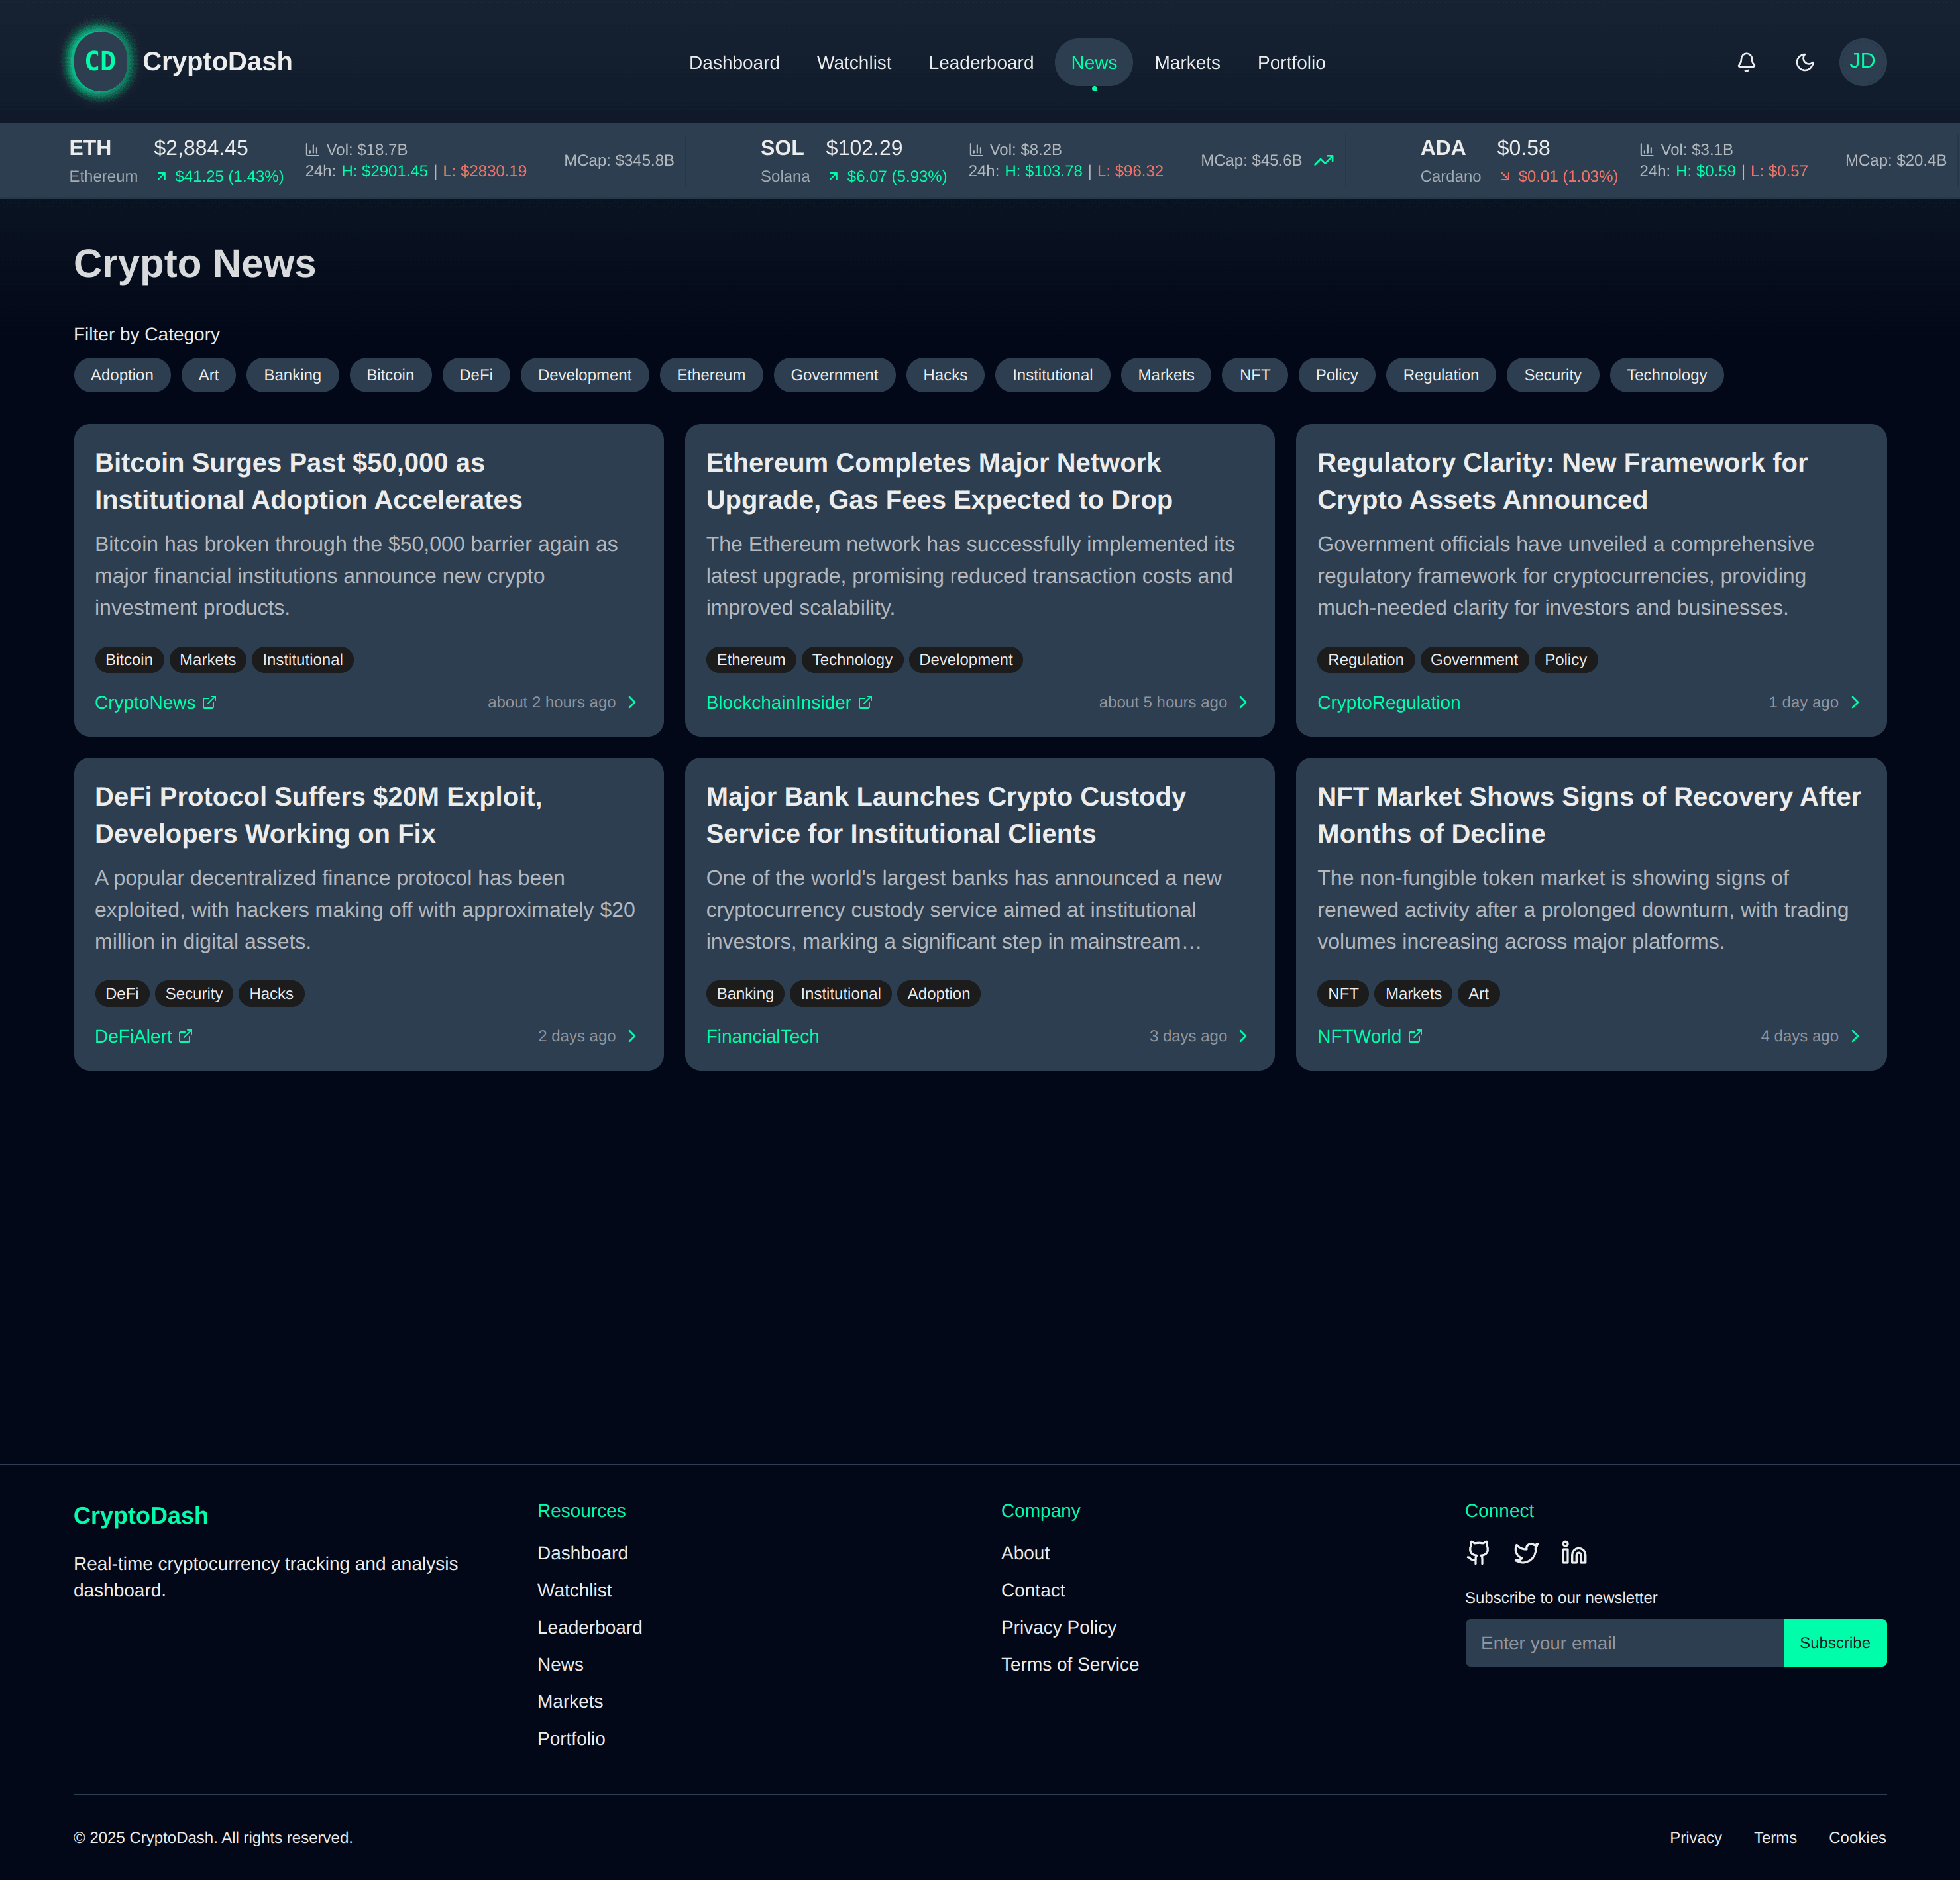
Task: Click the trending arrow next to SOL market cap
Action: (x=1324, y=160)
